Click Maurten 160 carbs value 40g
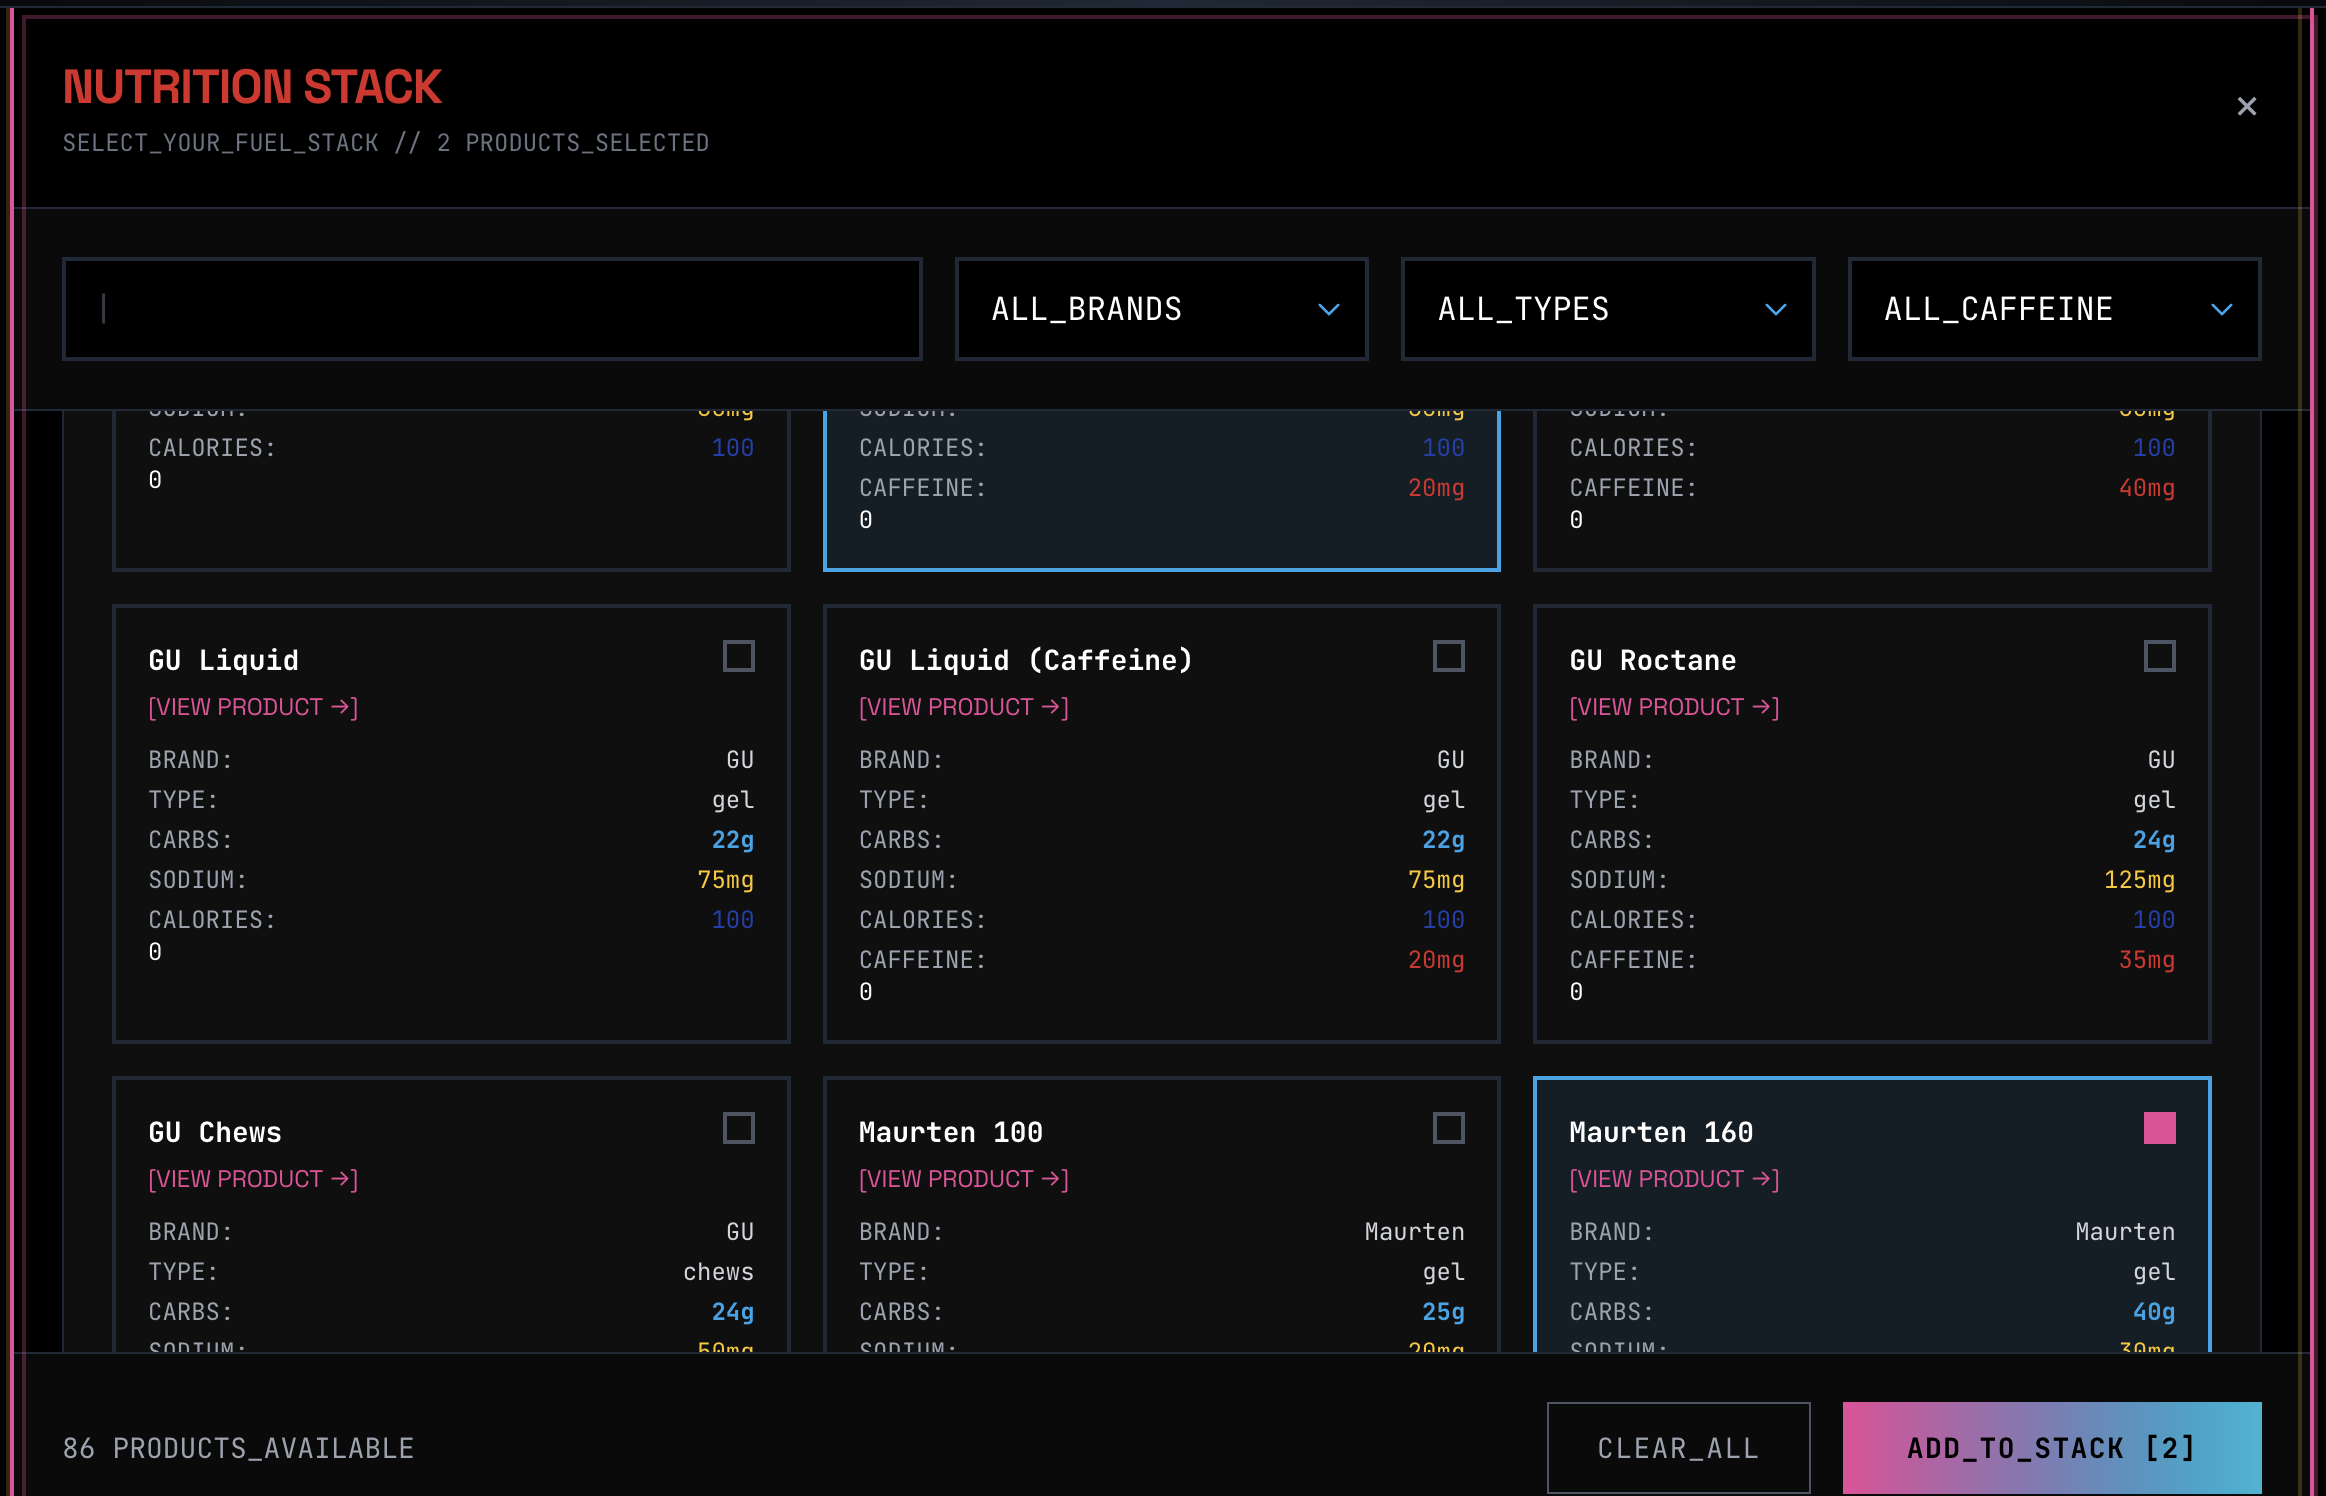 point(2154,1312)
